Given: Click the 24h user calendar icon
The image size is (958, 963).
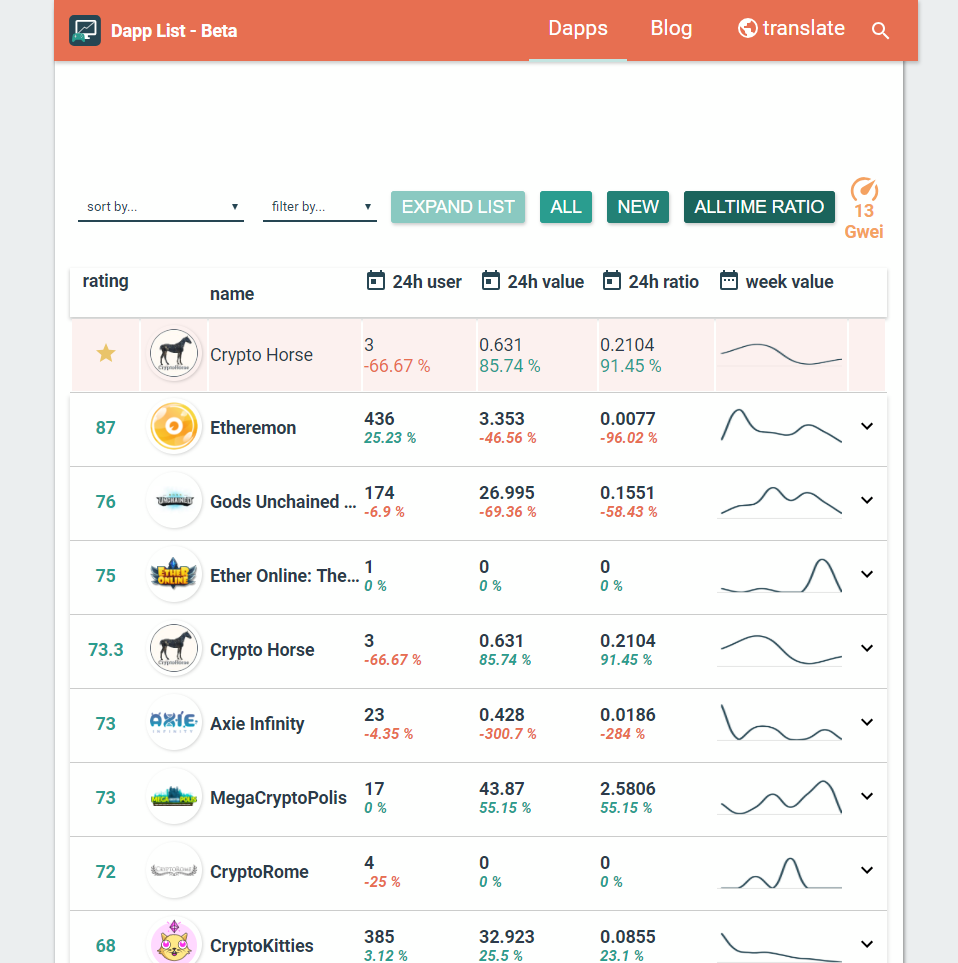Looking at the screenshot, I should 375,281.
